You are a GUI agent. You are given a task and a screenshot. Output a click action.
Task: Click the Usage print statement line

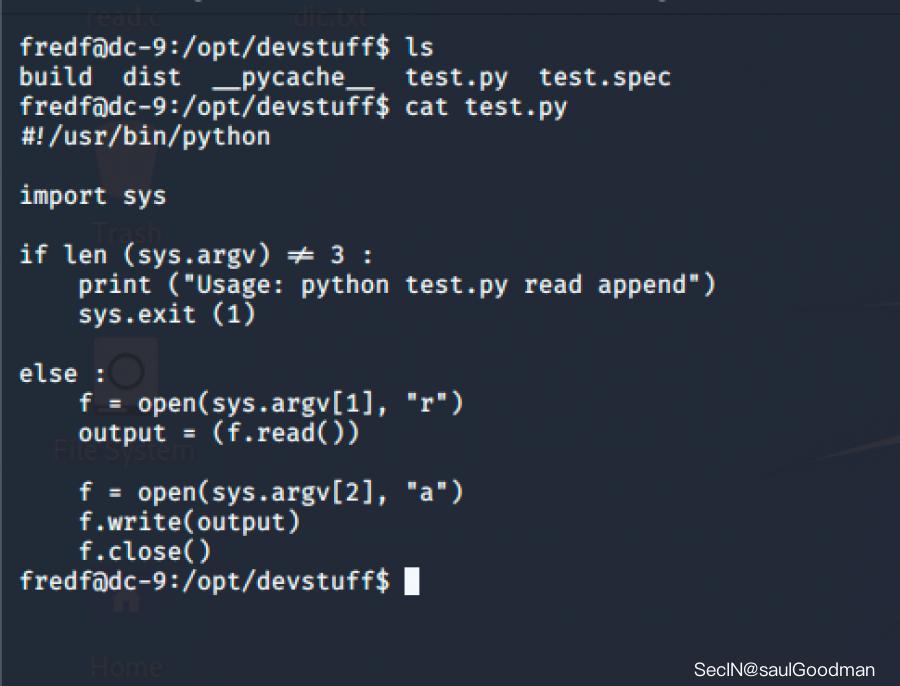(x=397, y=285)
